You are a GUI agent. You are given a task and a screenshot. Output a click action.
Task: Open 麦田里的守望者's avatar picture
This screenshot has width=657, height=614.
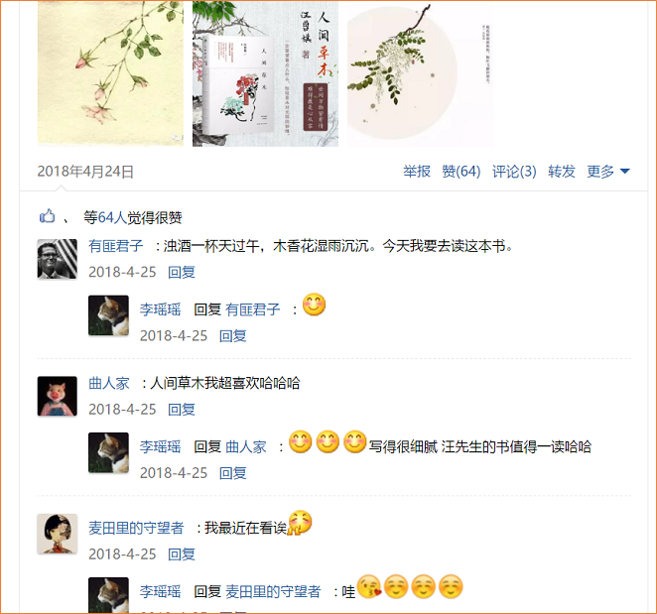(57, 534)
